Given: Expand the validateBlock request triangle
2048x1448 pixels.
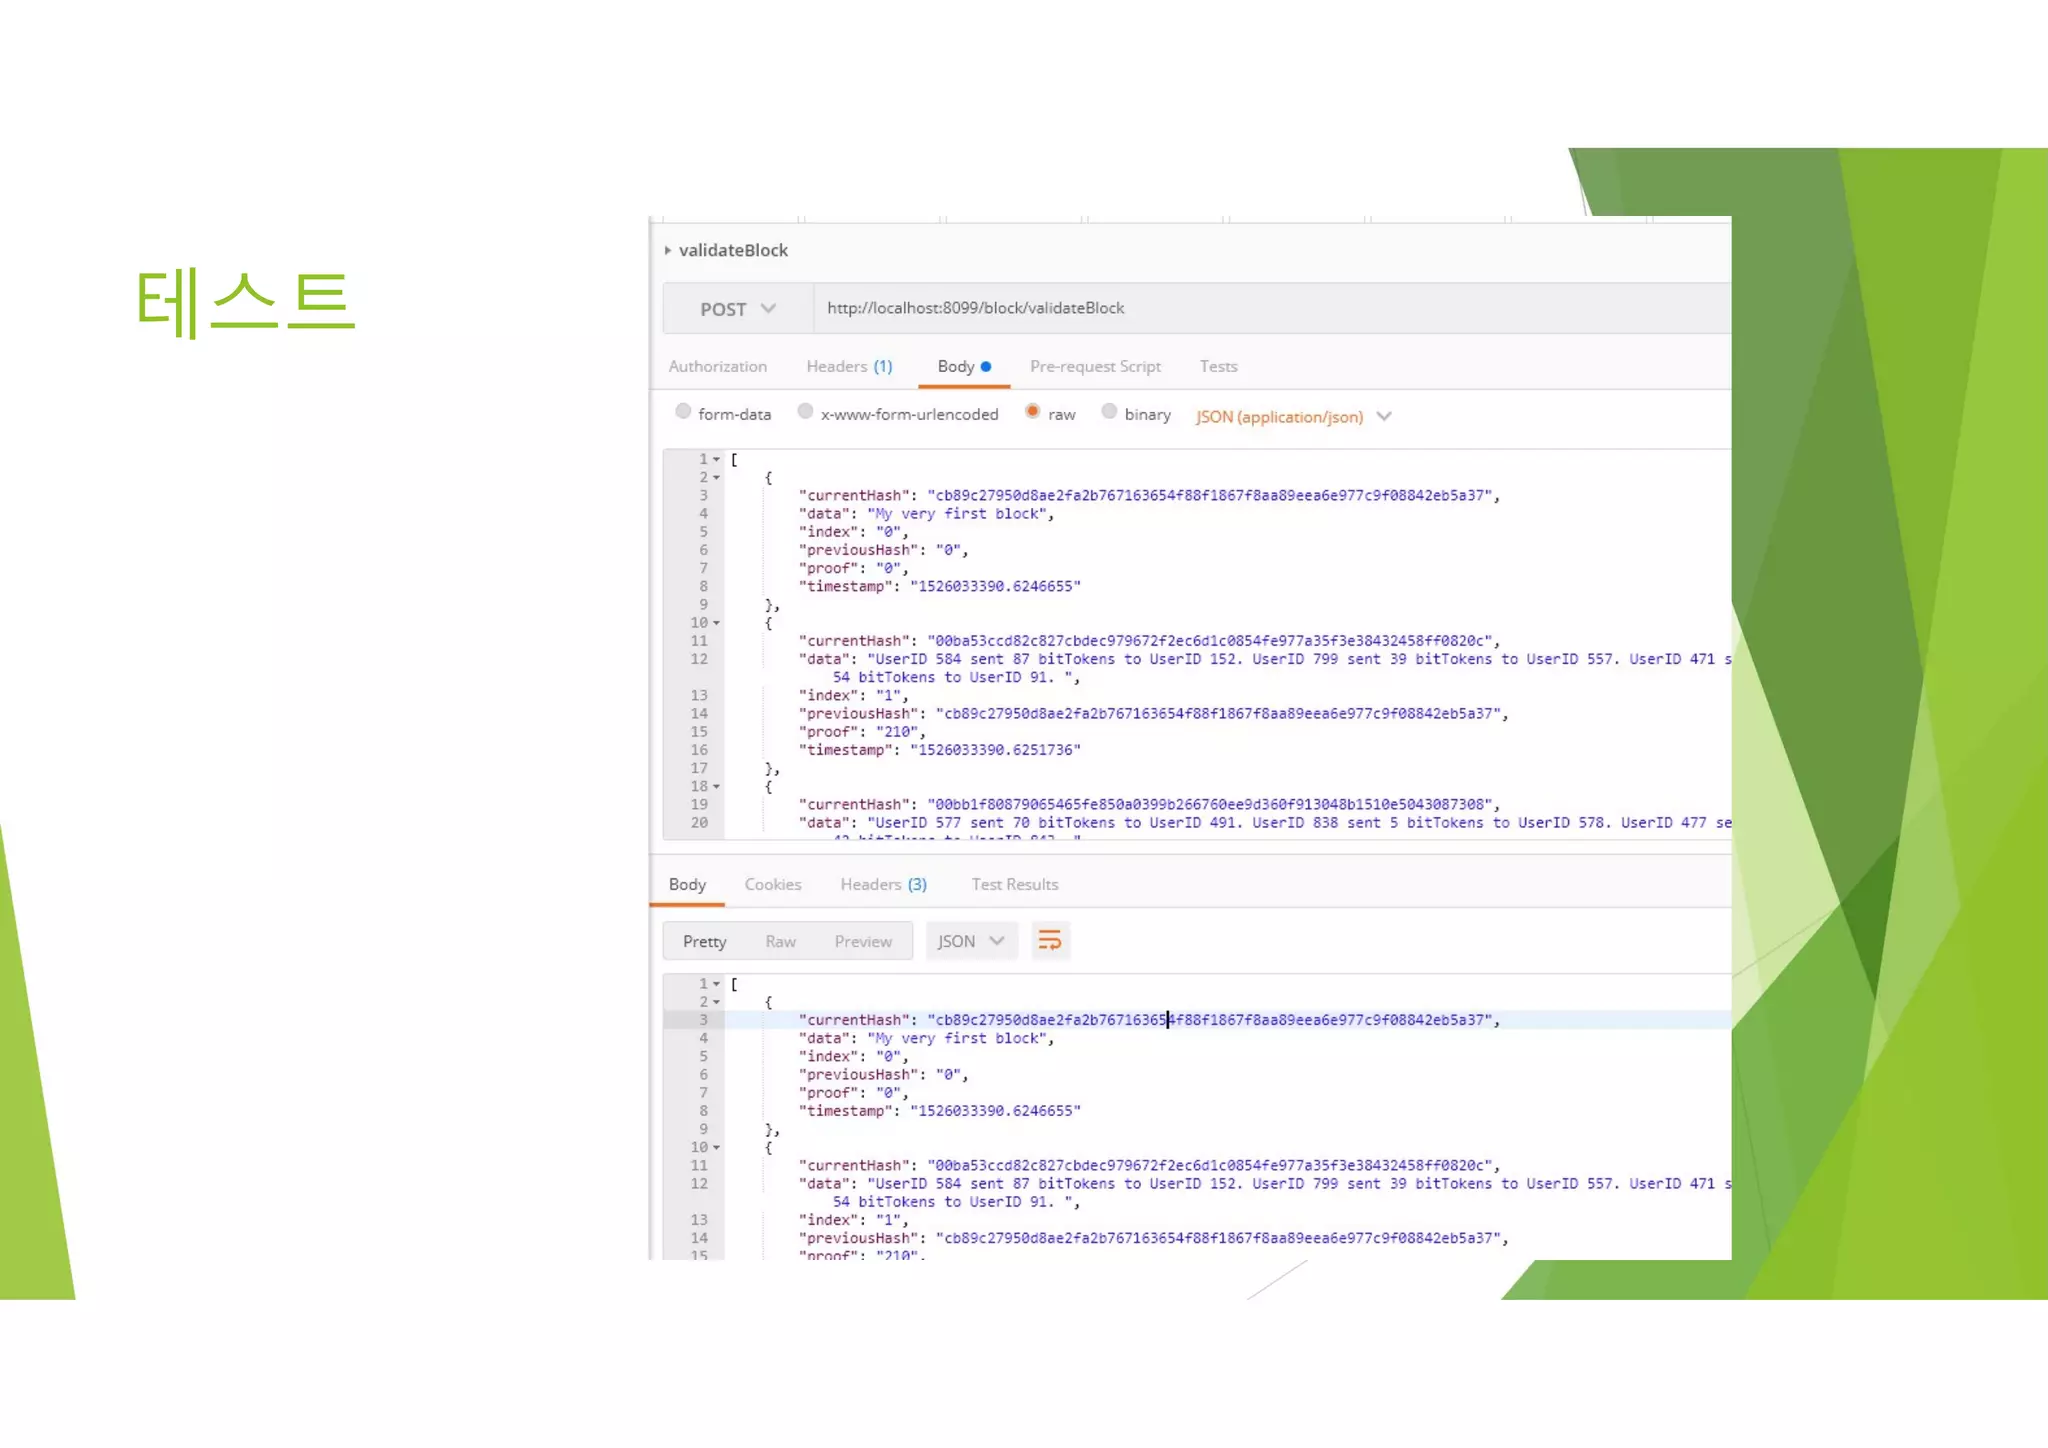Looking at the screenshot, I should [x=667, y=250].
